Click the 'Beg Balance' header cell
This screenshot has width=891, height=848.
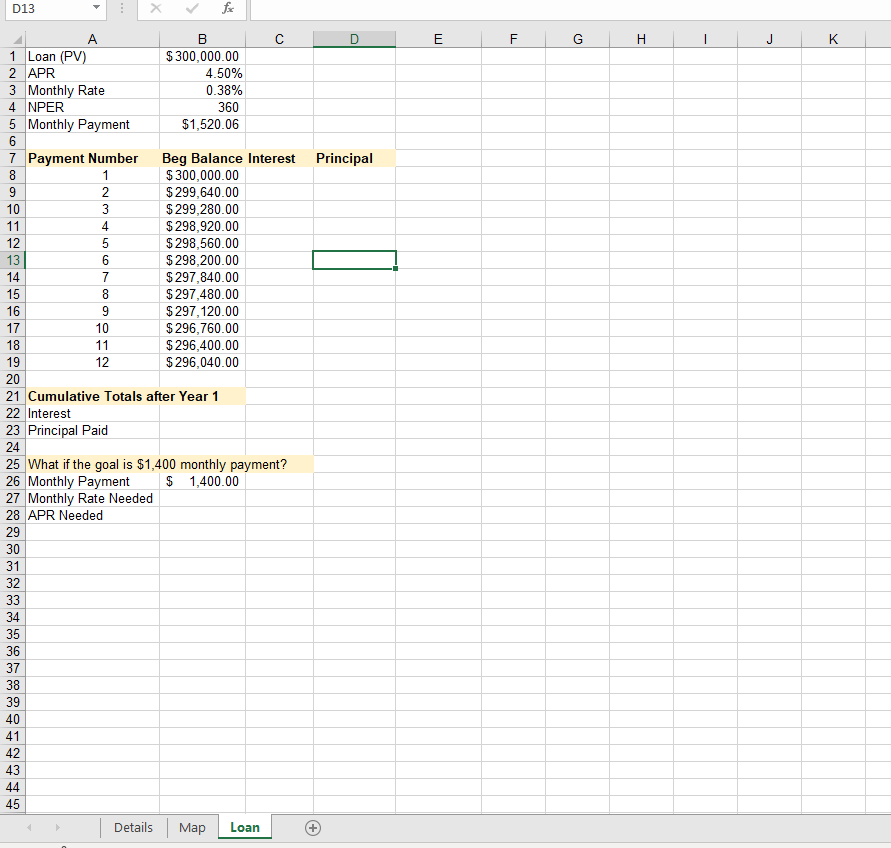tap(202, 159)
